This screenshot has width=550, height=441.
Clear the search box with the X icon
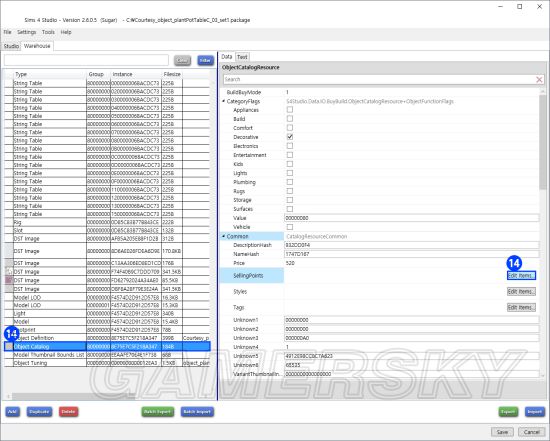point(539,80)
